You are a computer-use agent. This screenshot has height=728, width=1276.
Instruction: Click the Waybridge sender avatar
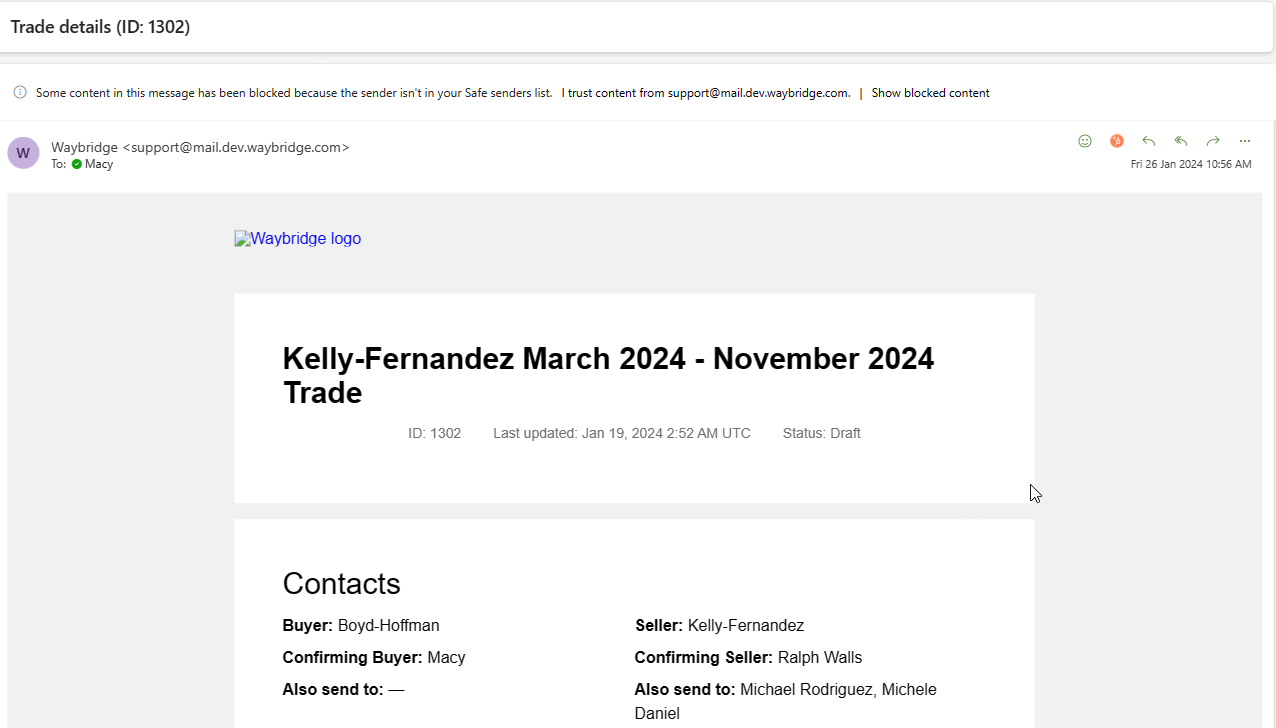[x=23, y=153]
